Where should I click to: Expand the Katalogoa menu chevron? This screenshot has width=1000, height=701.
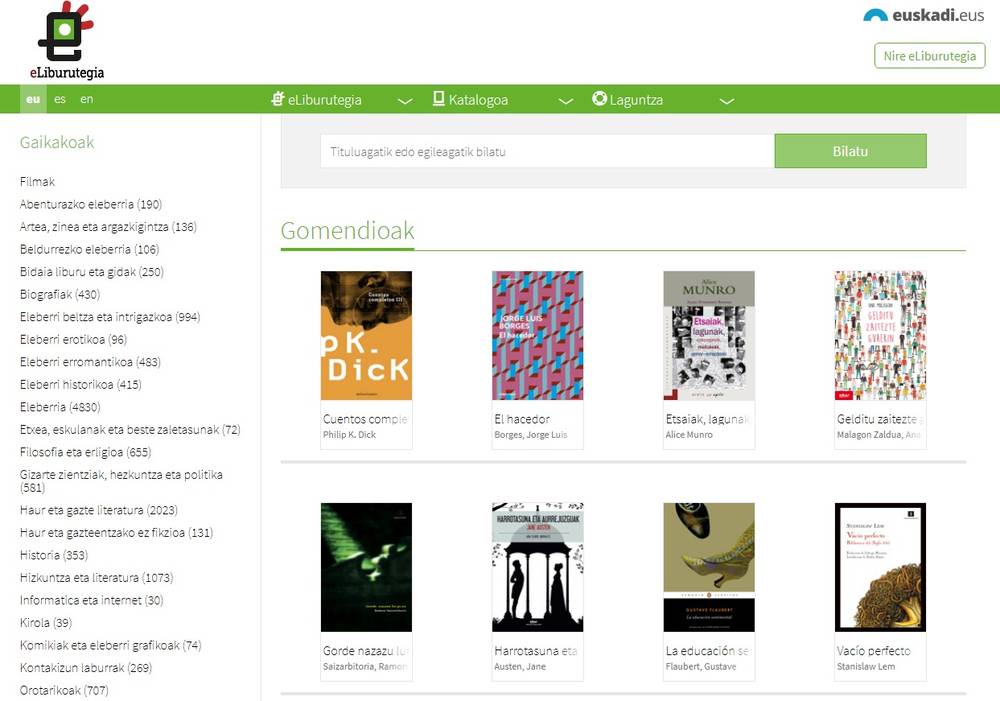[x=566, y=101]
